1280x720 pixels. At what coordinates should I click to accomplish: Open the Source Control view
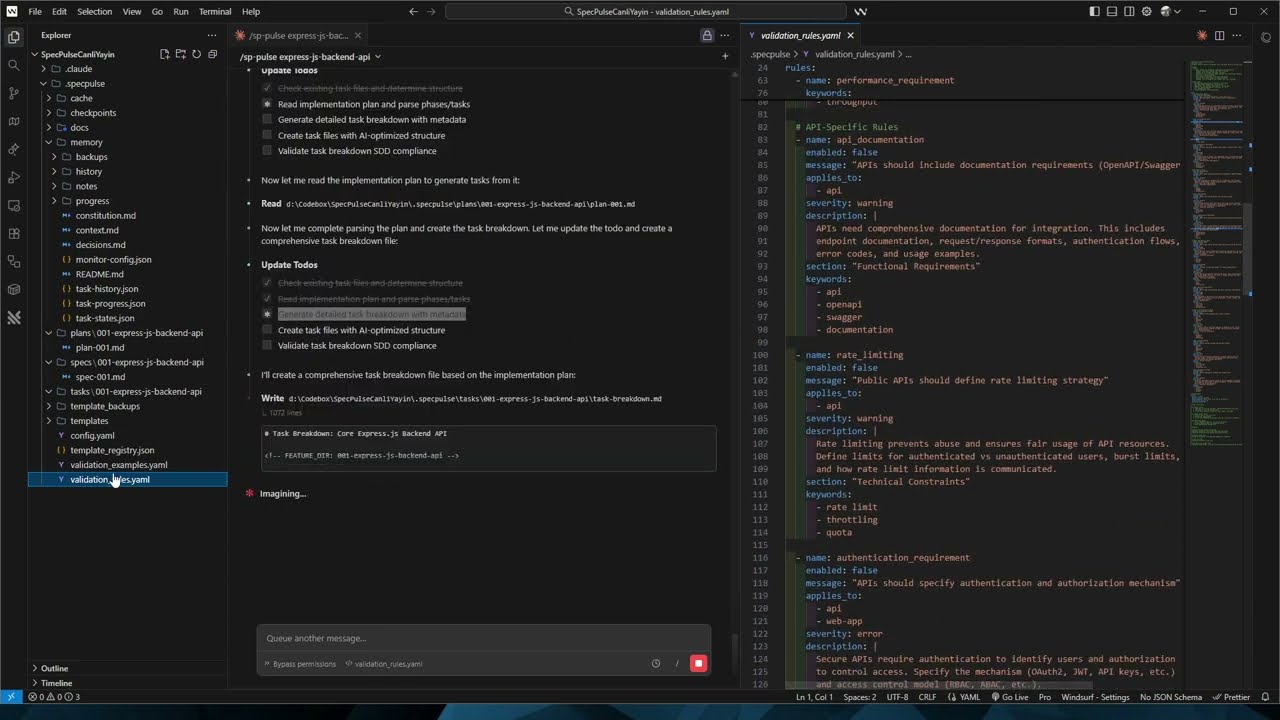[13, 93]
